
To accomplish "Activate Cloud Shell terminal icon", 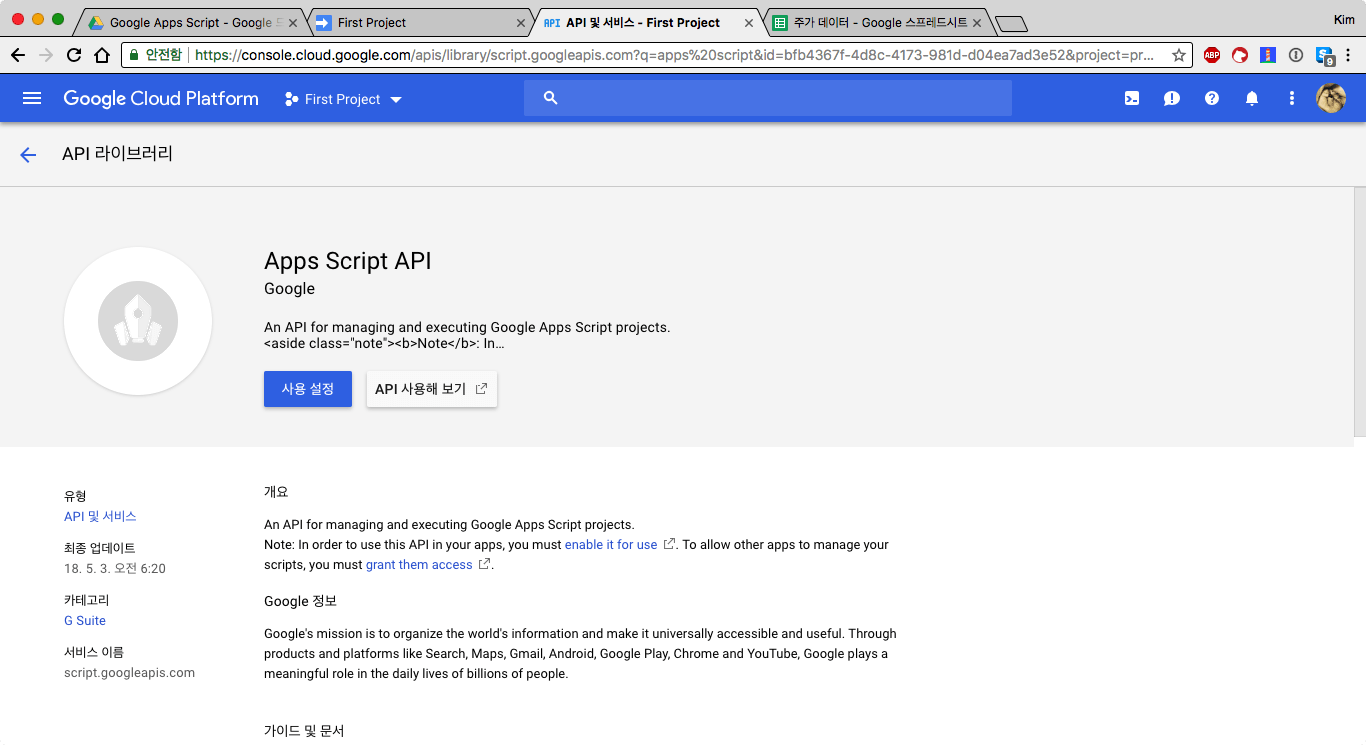I will 1132,98.
